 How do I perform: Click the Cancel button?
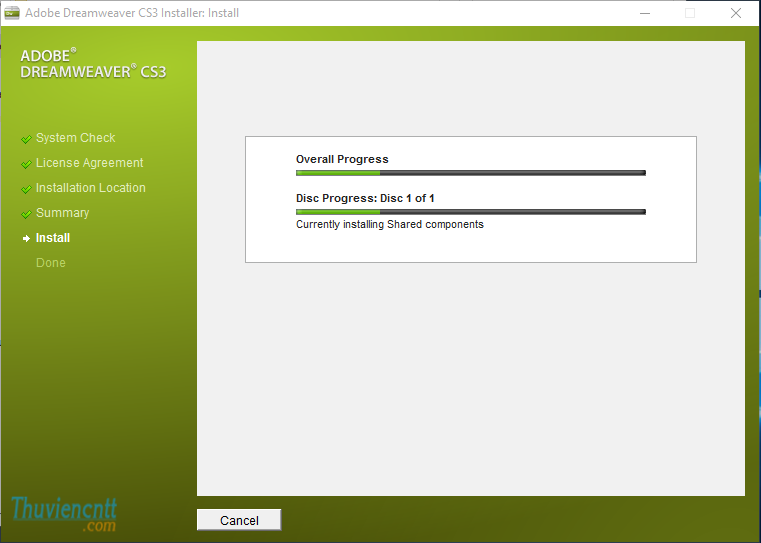coord(239,520)
